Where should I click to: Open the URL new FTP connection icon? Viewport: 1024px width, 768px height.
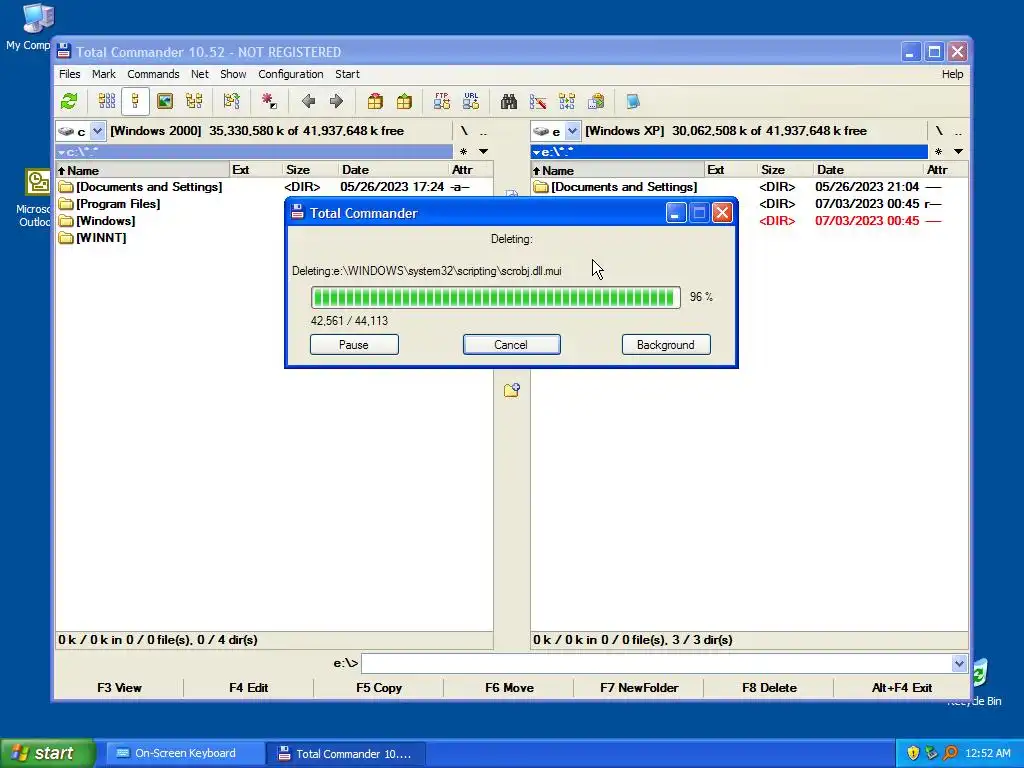click(471, 101)
